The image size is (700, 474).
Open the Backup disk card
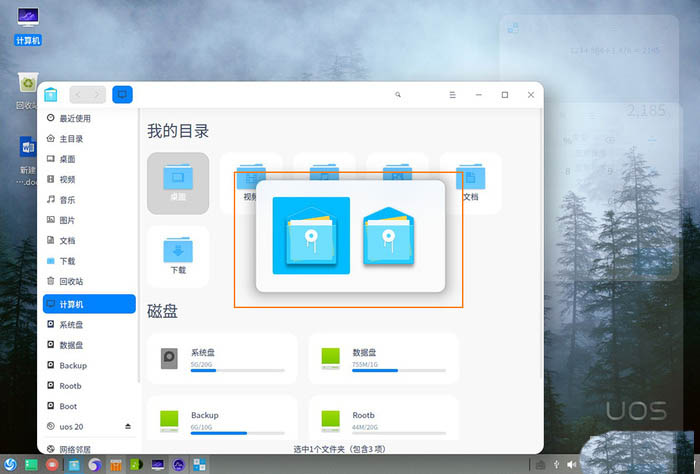pyautogui.click(x=222, y=418)
